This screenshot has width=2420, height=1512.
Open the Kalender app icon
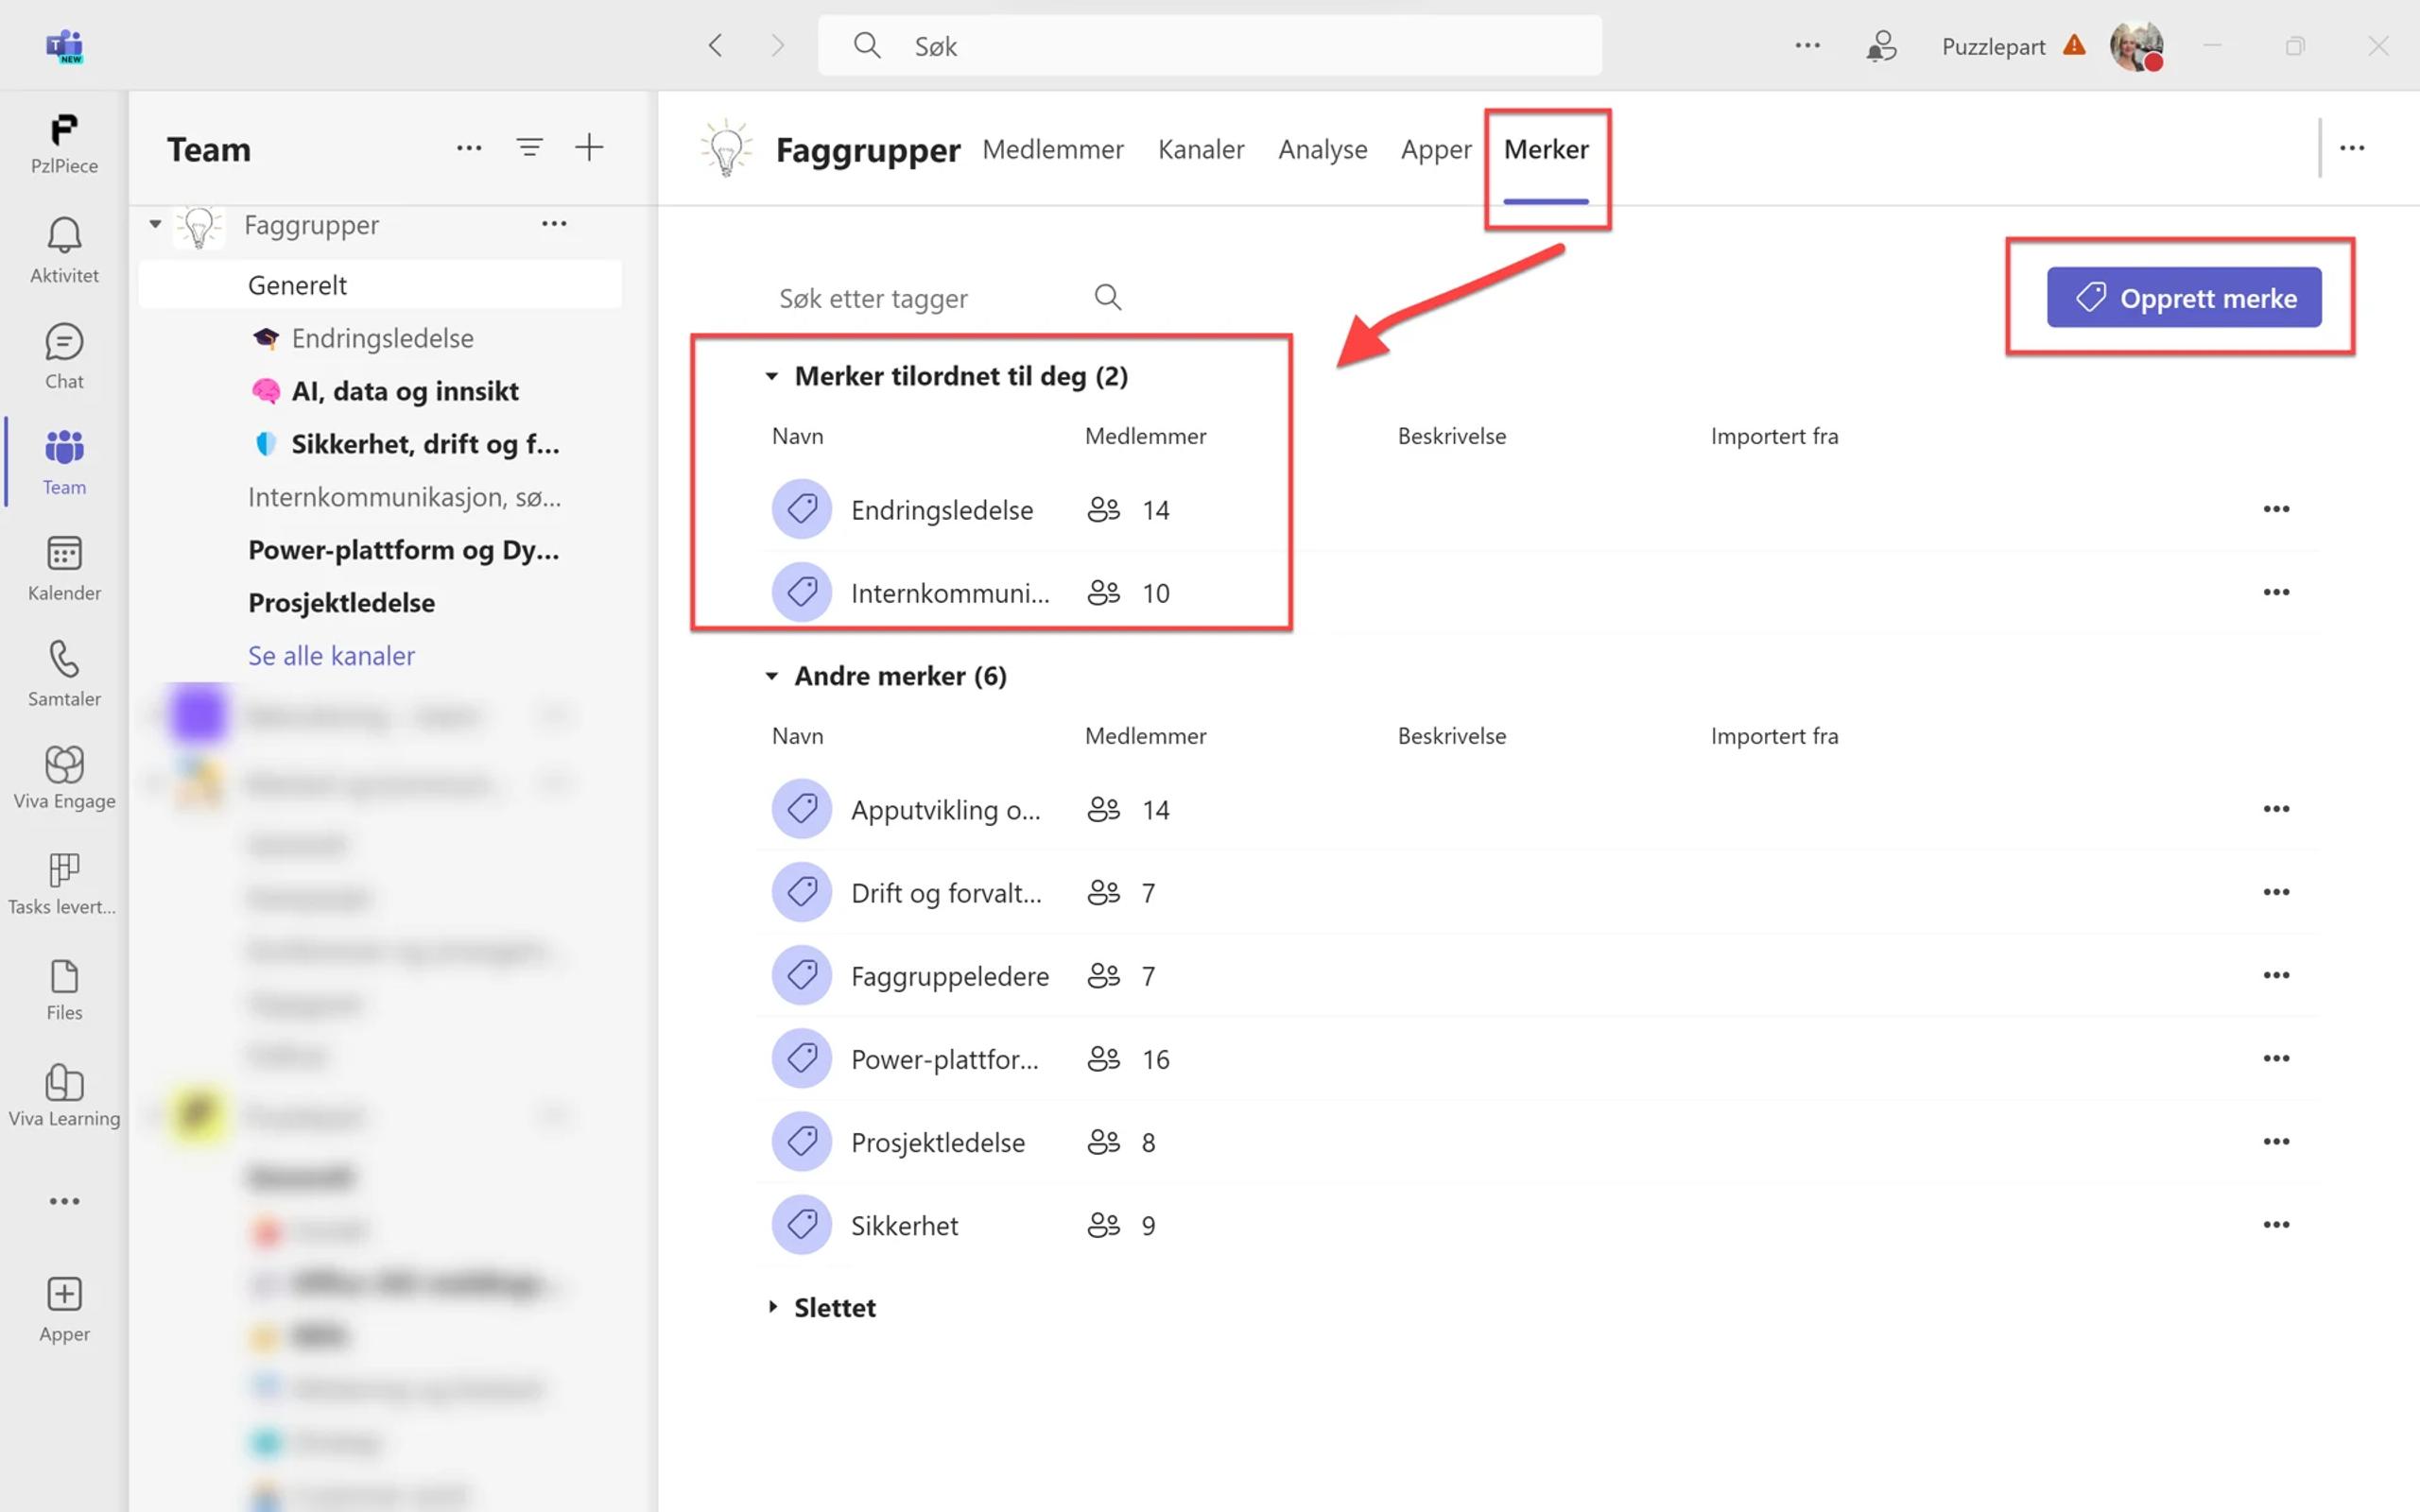pos(64,554)
